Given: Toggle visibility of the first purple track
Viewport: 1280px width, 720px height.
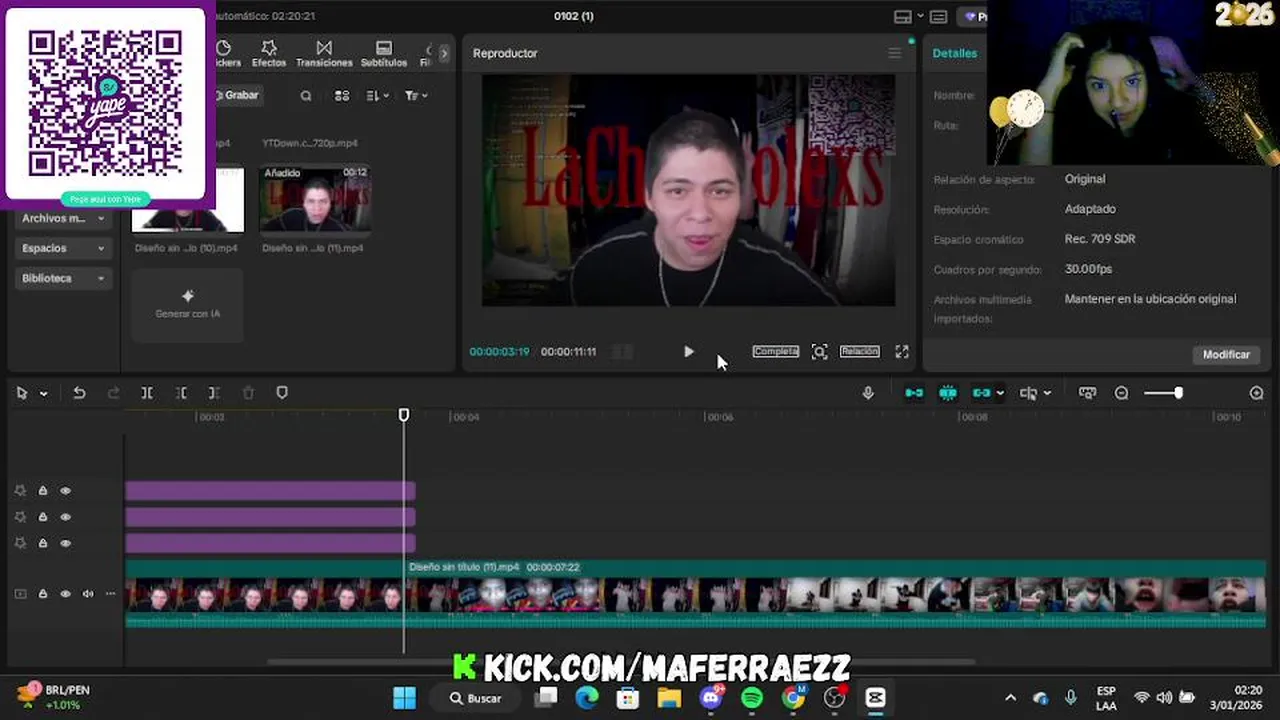Looking at the screenshot, I should [x=65, y=491].
